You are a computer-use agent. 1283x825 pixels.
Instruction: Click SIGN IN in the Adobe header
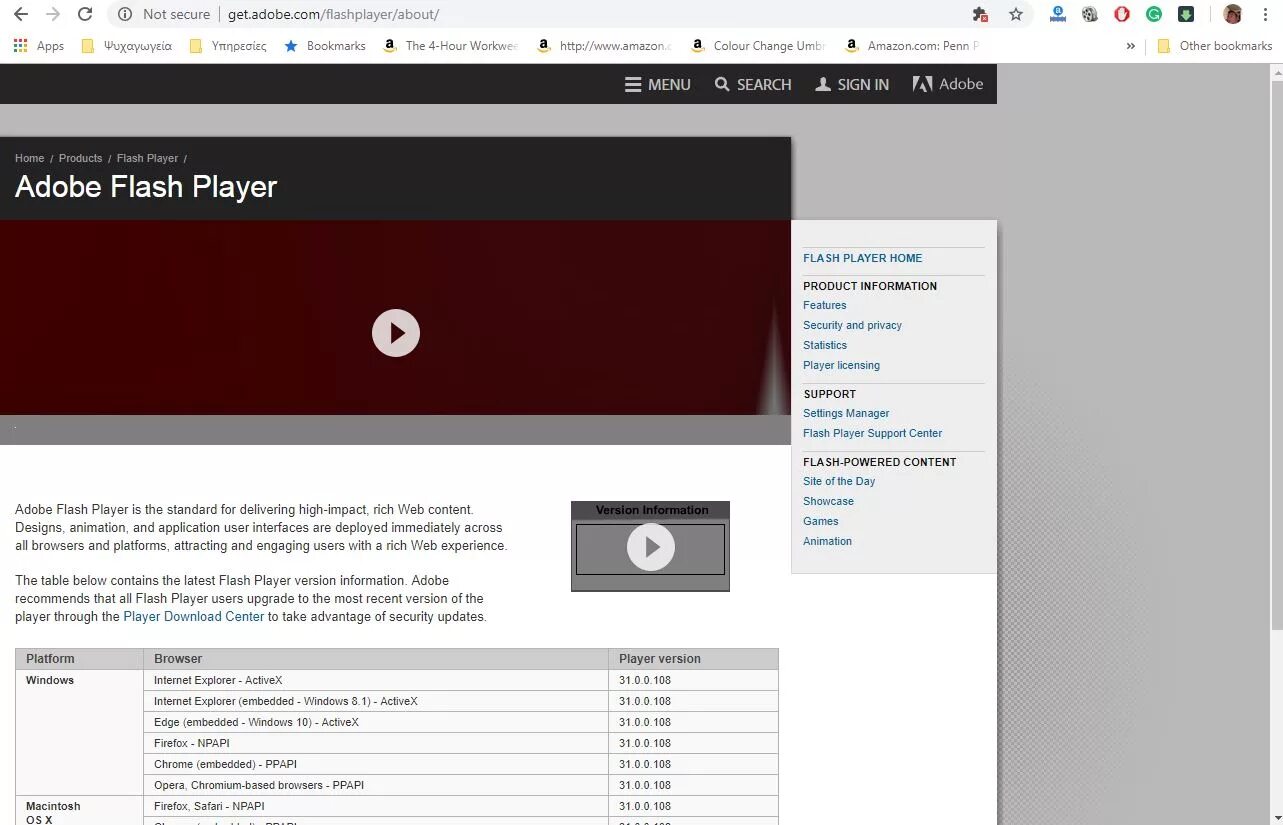click(852, 85)
